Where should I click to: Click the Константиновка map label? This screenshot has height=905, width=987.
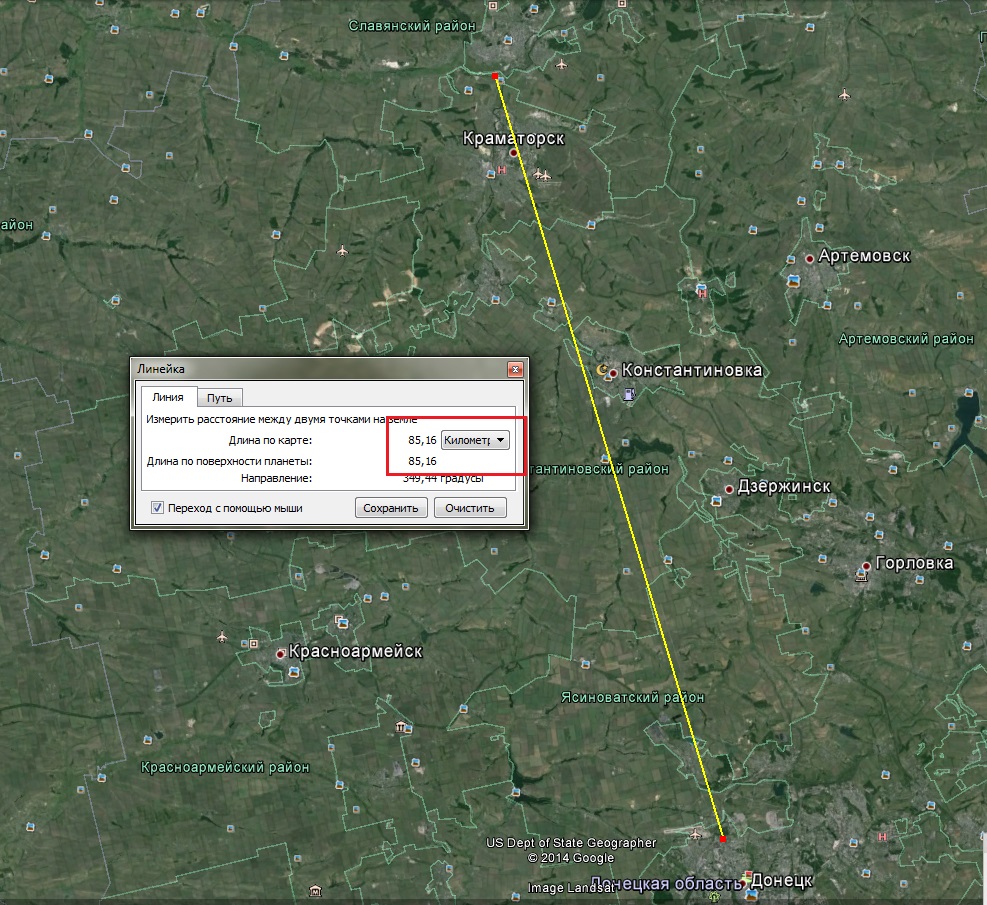(x=692, y=370)
